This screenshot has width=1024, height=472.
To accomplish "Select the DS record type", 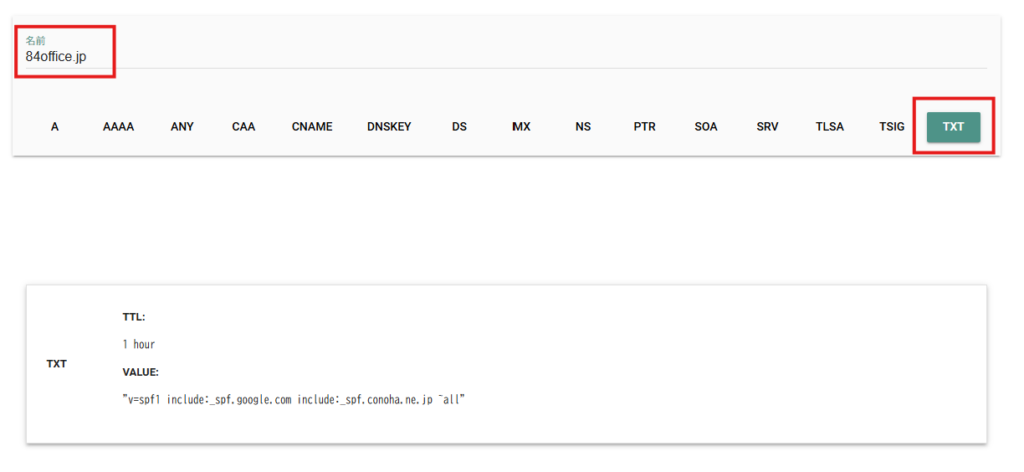I will tap(459, 127).
